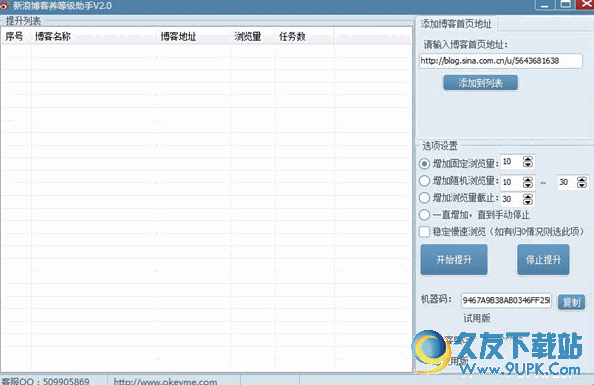This screenshot has height=385, width=594.
Task: Copy machine code with 复制 button
Action: click(571, 302)
